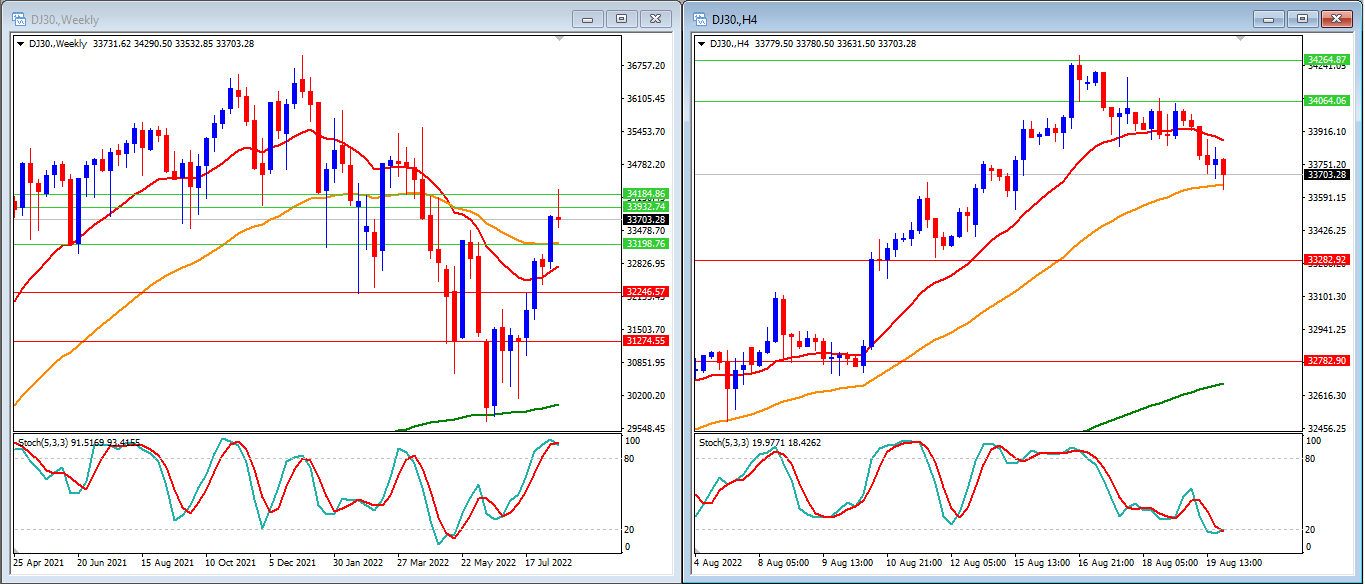The image size is (1365, 584).
Task: Select the green 33932.74 price level label
Action: tap(646, 206)
